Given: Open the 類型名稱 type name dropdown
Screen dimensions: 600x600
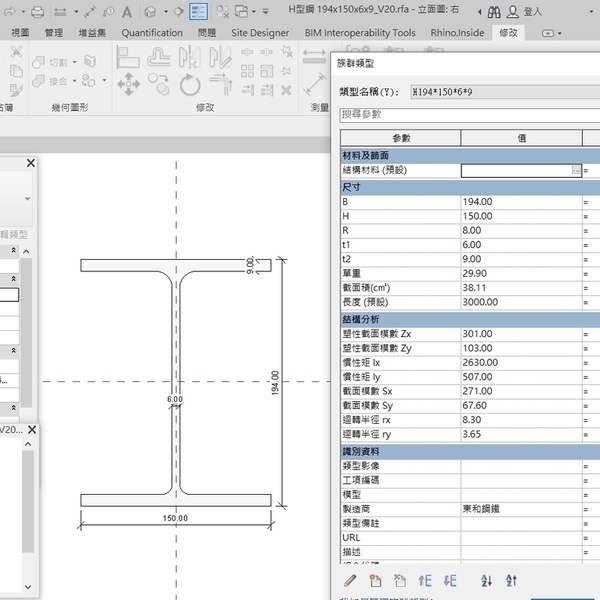Looking at the screenshot, I should [500, 90].
